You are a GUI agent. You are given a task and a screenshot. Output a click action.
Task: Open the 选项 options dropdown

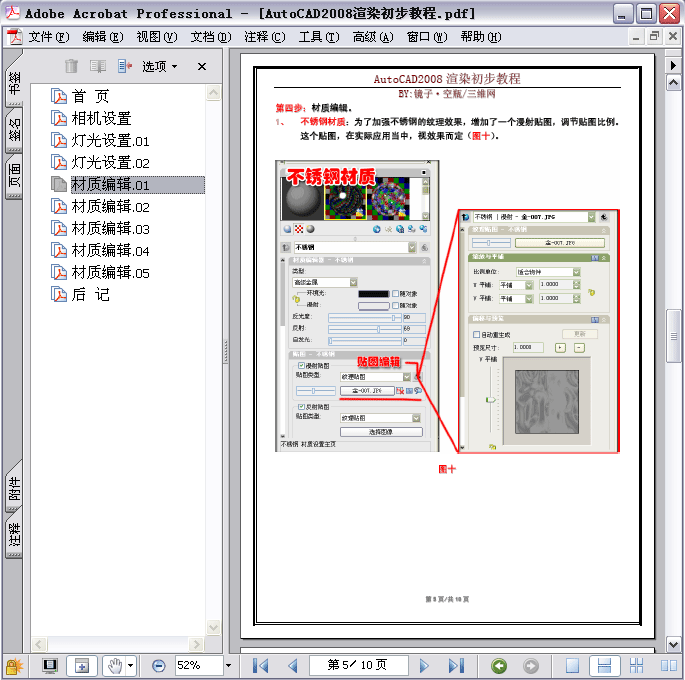[160, 66]
